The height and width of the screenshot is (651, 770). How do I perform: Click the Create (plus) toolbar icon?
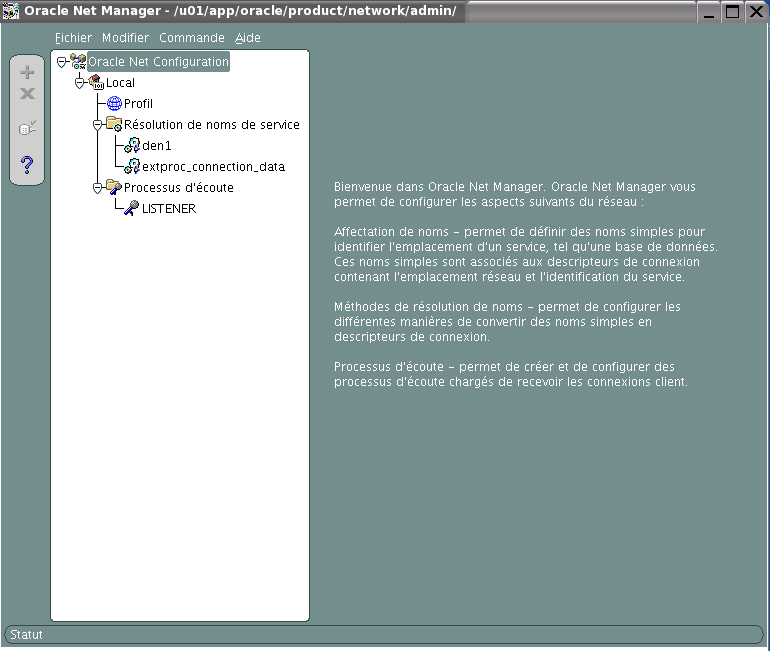pos(27,73)
